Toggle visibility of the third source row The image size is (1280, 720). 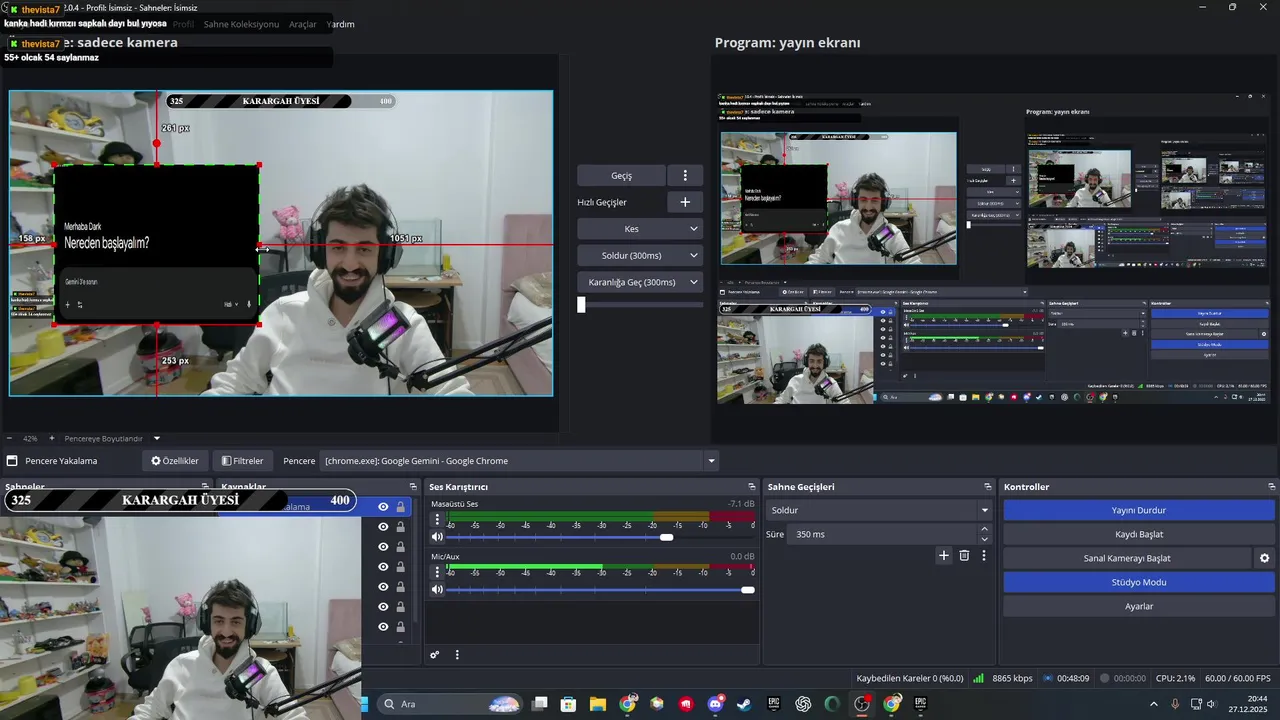pos(383,547)
